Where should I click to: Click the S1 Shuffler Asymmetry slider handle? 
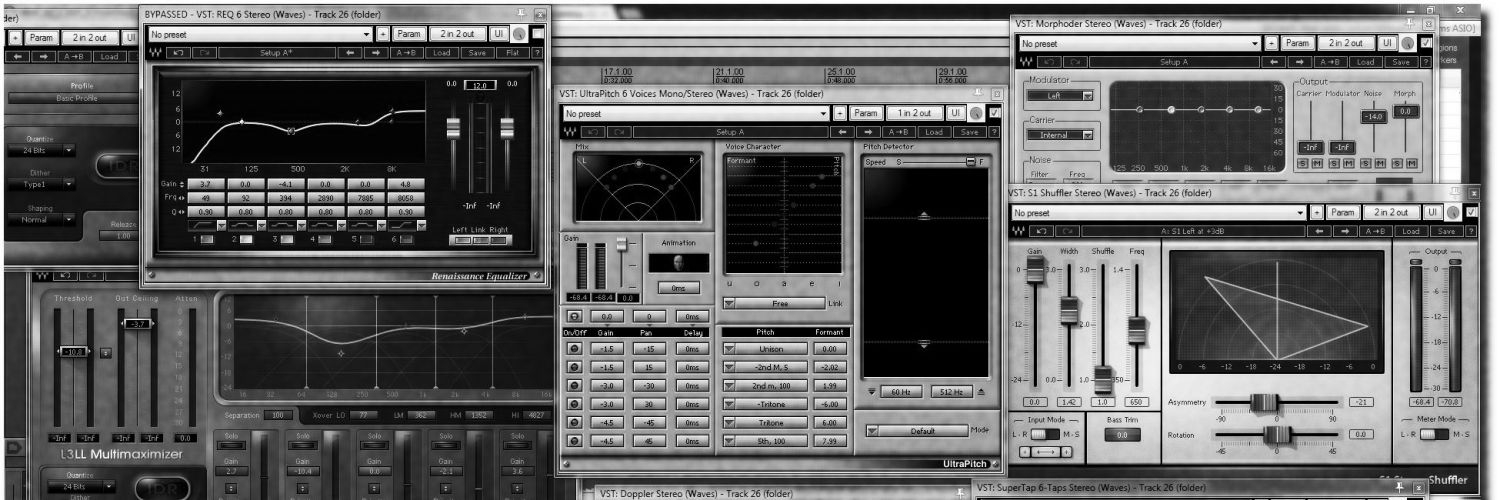[x=1263, y=402]
